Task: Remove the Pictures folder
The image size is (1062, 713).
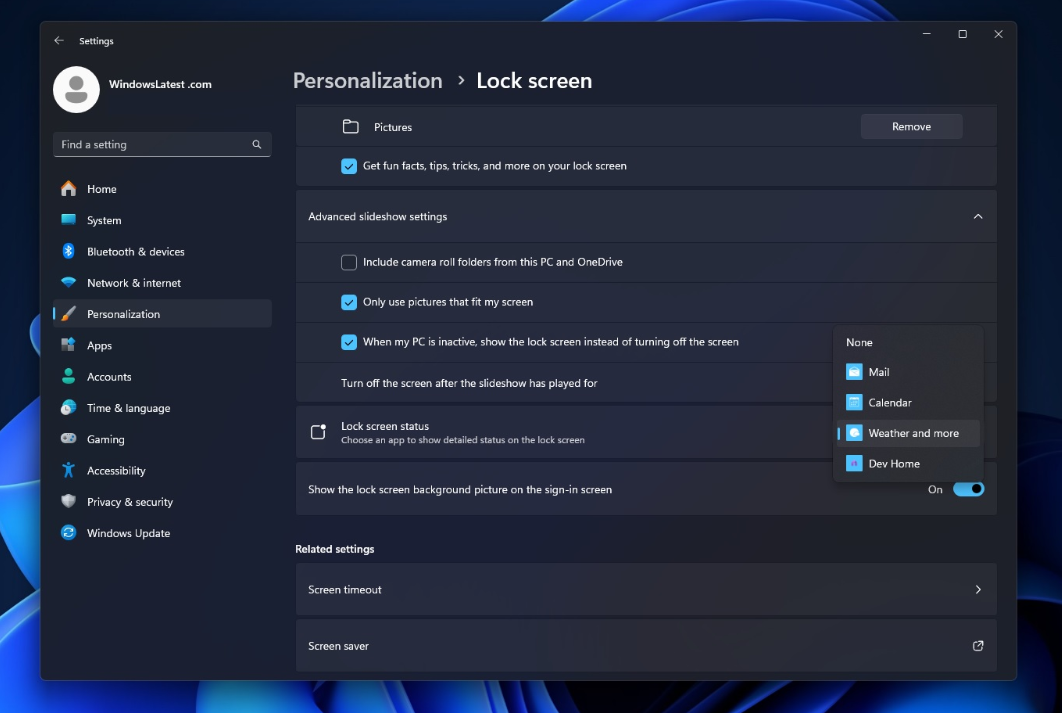Action: click(911, 127)
